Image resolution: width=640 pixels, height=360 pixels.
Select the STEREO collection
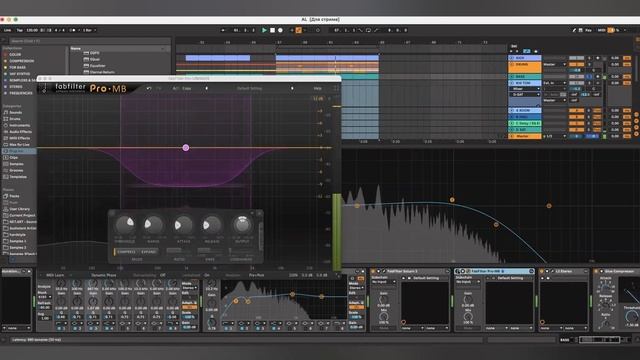tap(16, 87)
